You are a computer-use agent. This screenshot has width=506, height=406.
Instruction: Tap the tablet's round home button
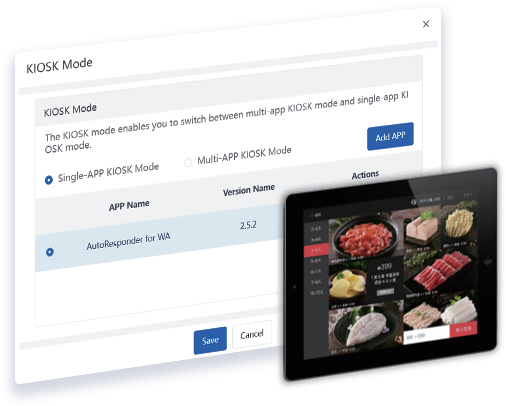point(488,260)
